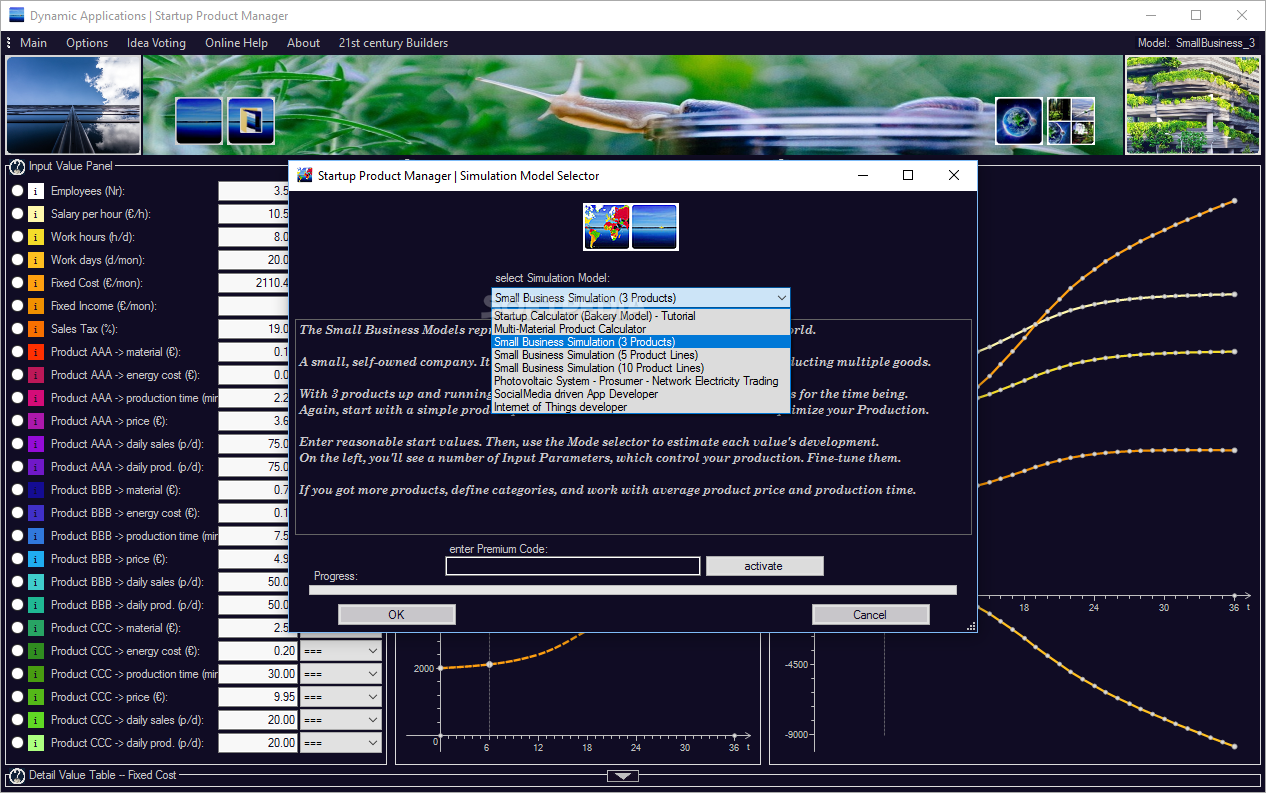Viewport: 1266px width, 793px height.
Task: Choose SocialMedia driven App Developer option
Action: 641,394
